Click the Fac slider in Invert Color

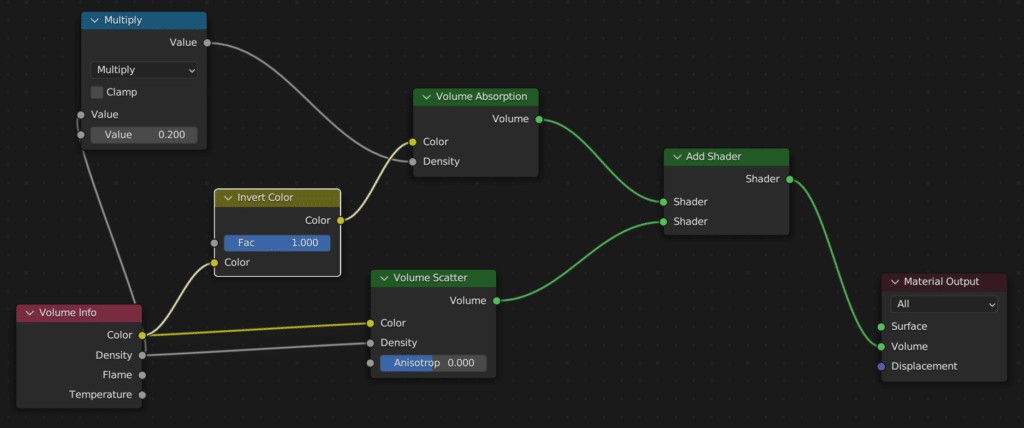(277, 243)
